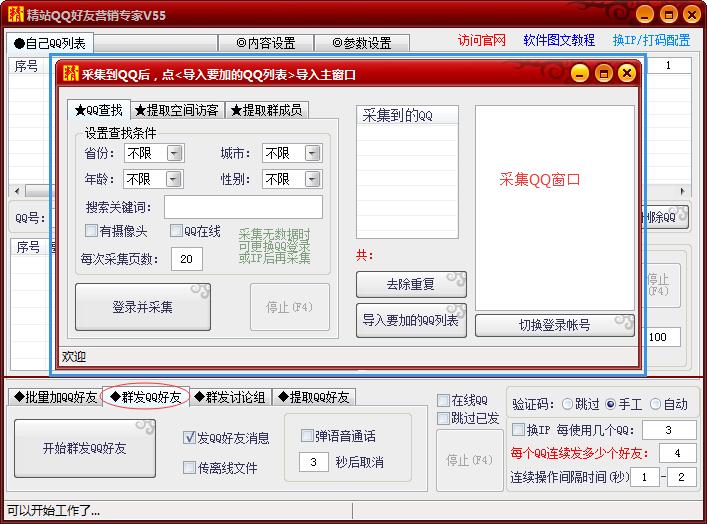
Task: Open the 换IP/打码配置 link
Action: pyautogui.click(x=651, y=41)
